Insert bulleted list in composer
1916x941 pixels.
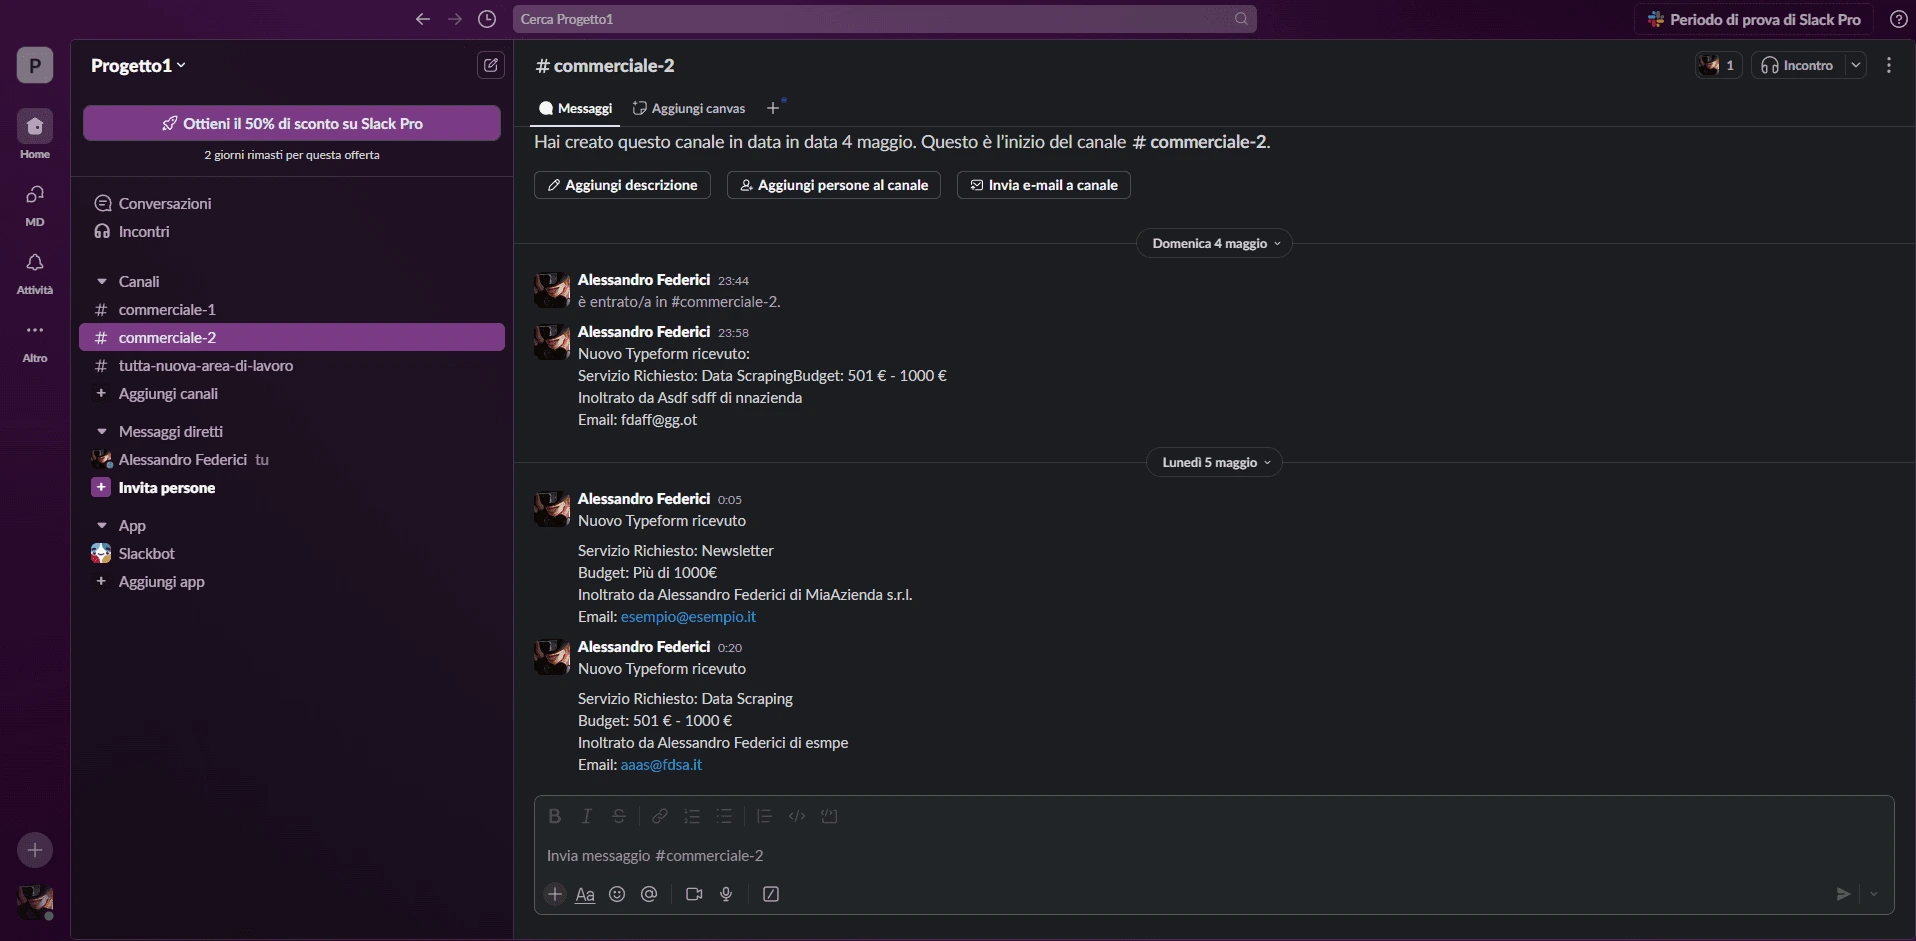(x=725, y=817)
